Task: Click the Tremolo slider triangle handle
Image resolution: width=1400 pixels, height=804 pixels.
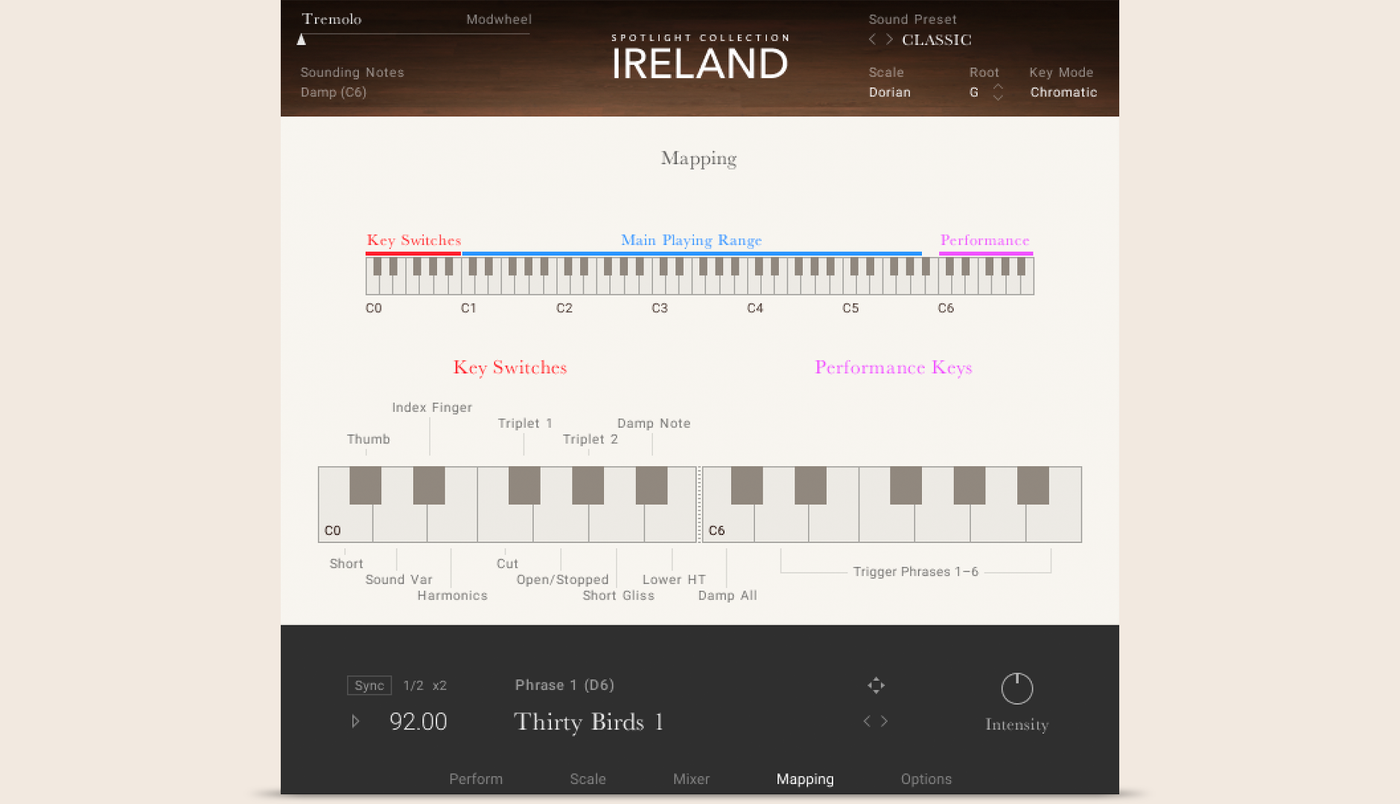Action: [301, 39]
